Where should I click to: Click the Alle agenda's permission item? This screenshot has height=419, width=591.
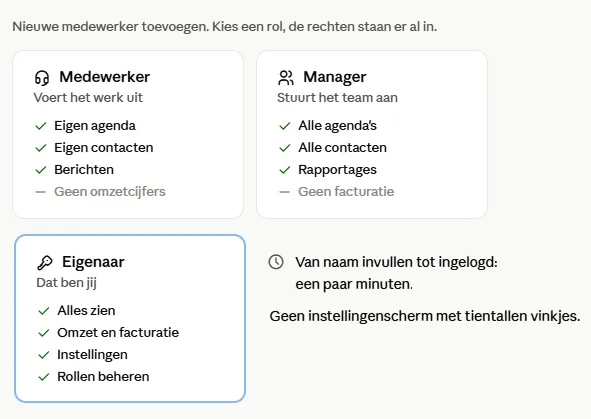[337, 126]
